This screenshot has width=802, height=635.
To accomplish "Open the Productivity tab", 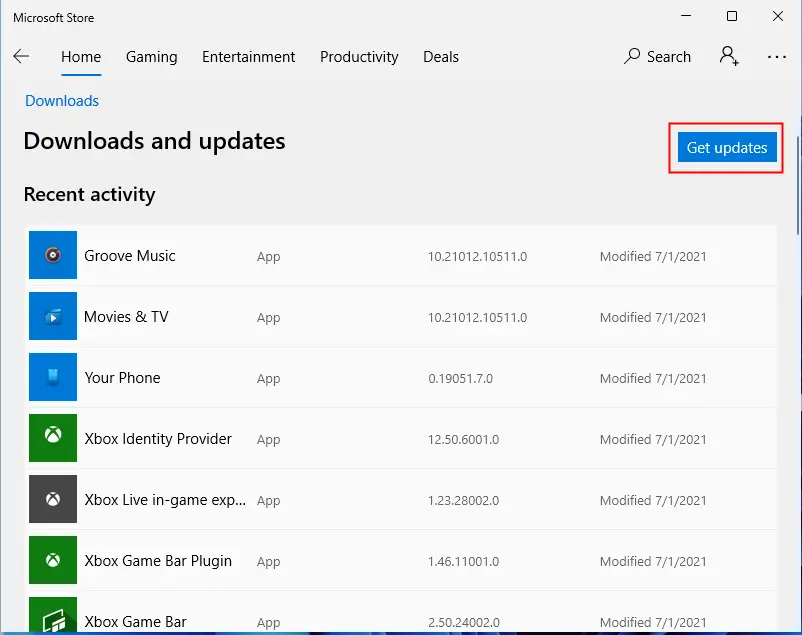I will (359, 57).
